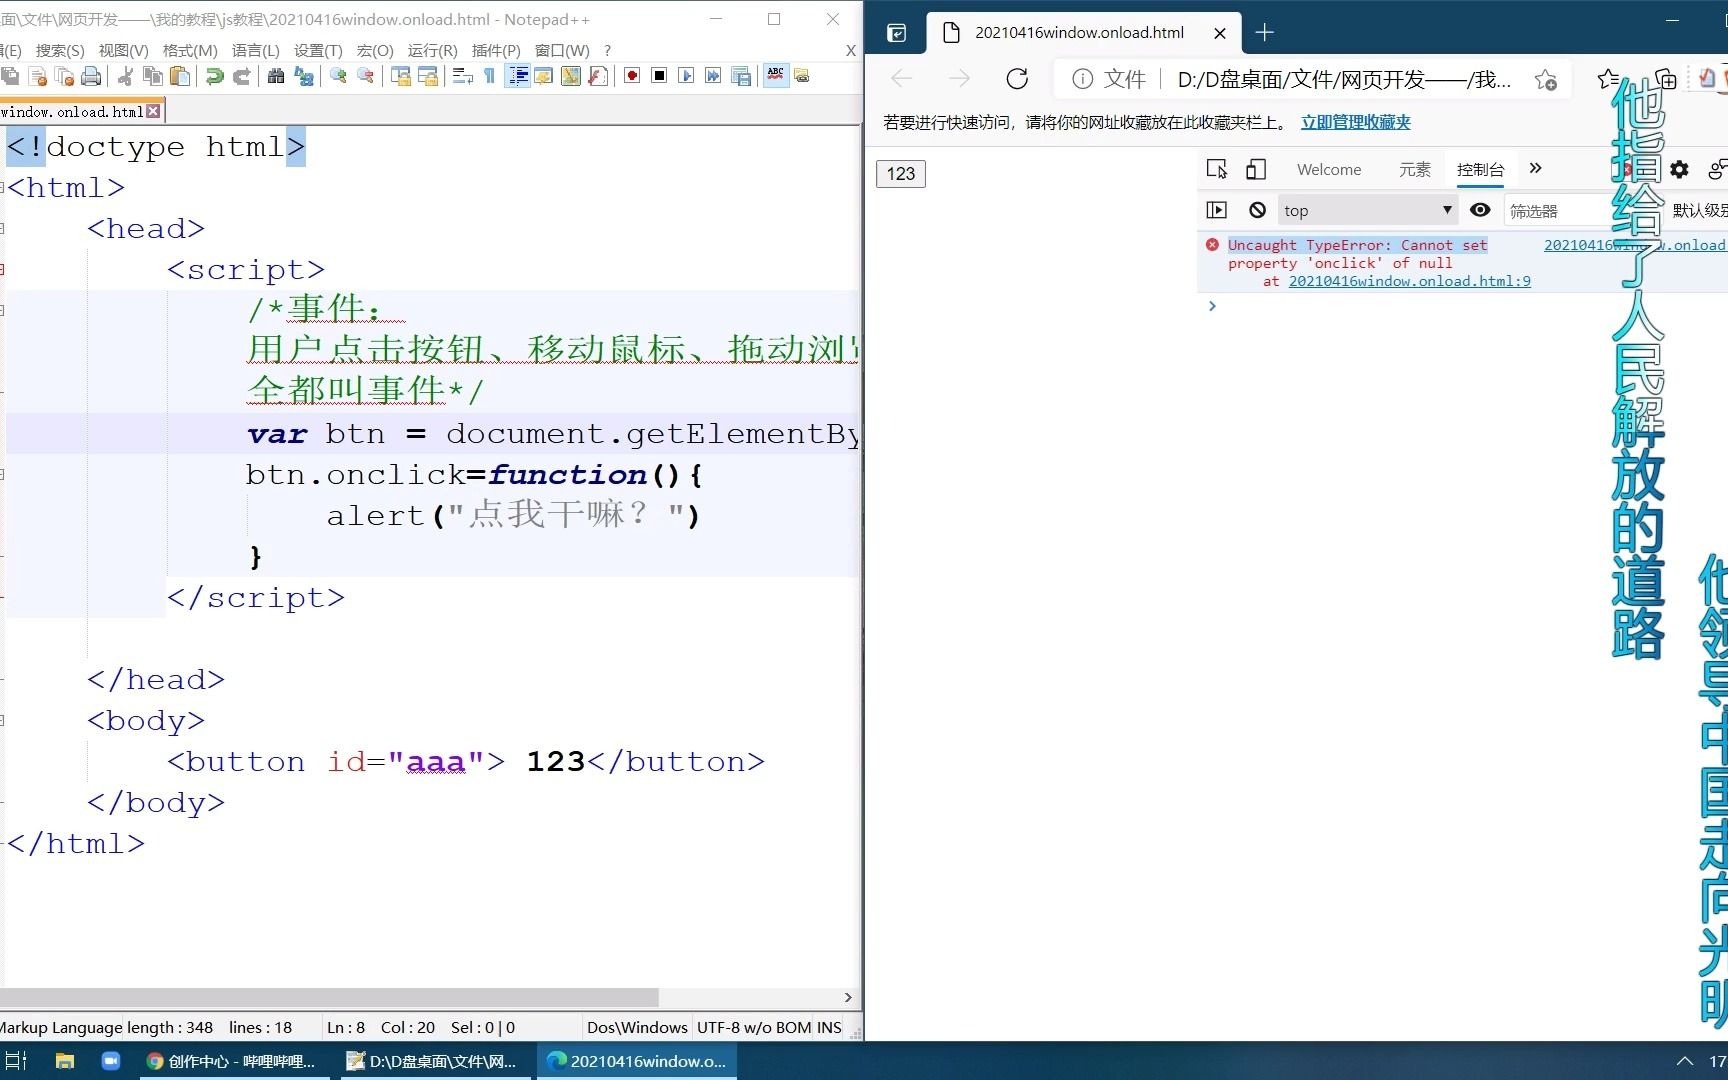Open the 宏(O) menu

(375, 50)
